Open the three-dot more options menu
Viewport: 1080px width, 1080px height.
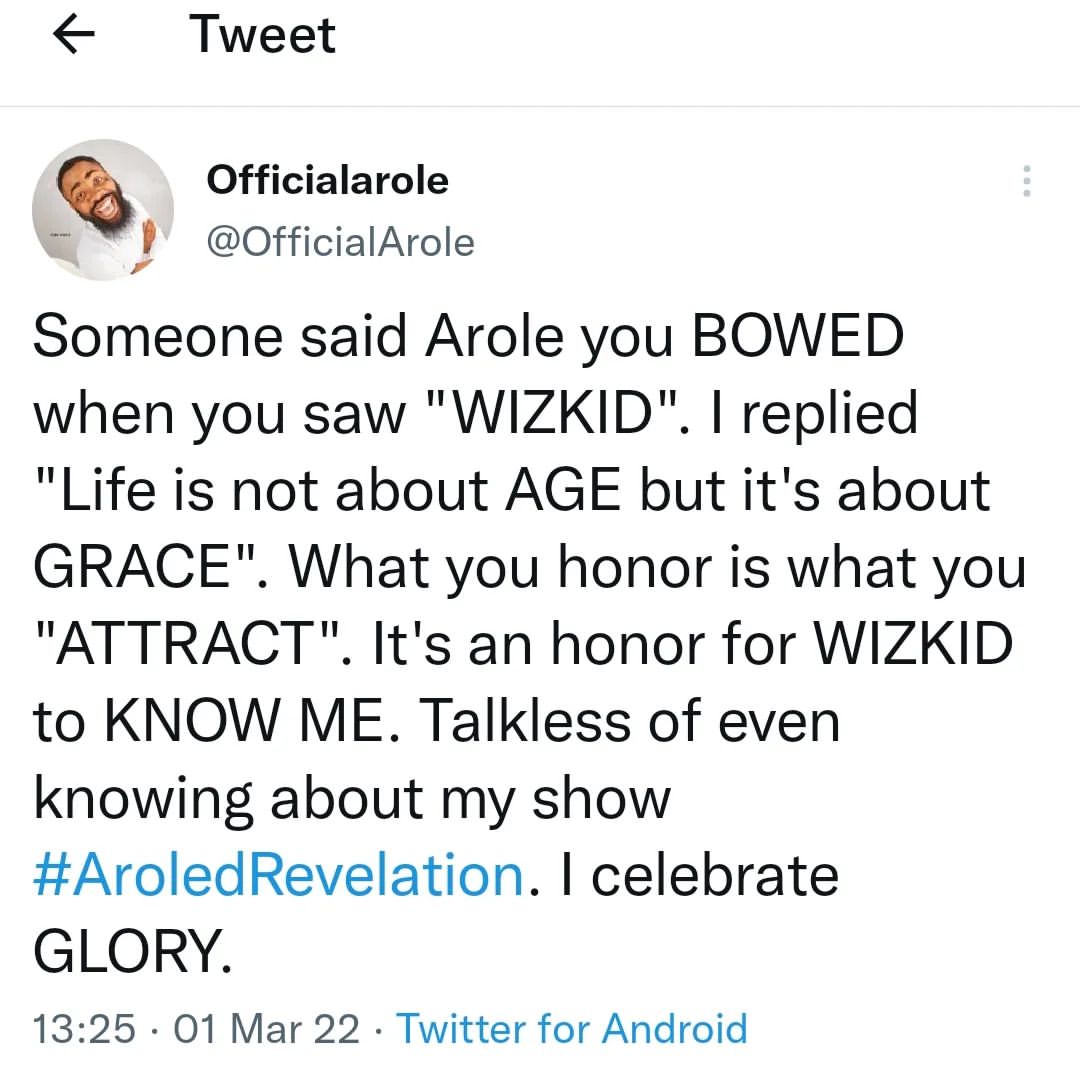tap(1026, 182)
